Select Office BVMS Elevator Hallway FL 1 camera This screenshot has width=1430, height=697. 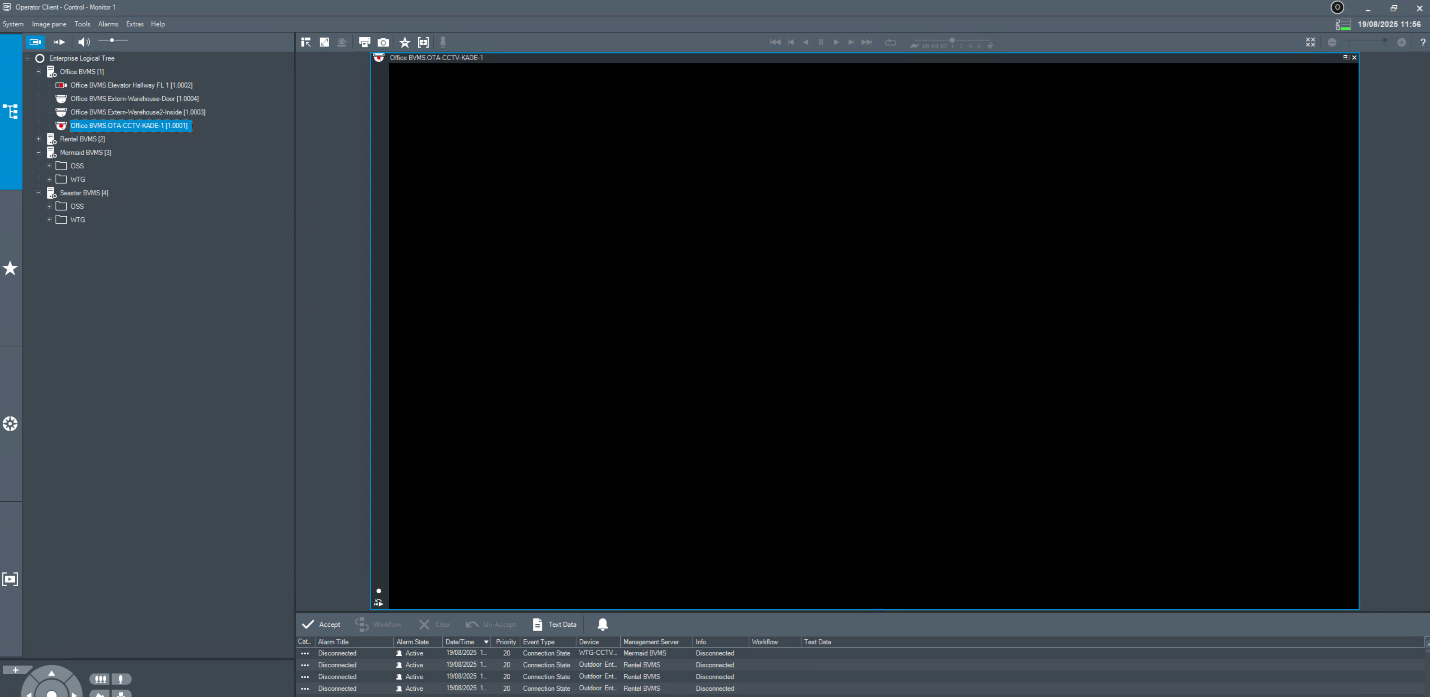point(131,85)
